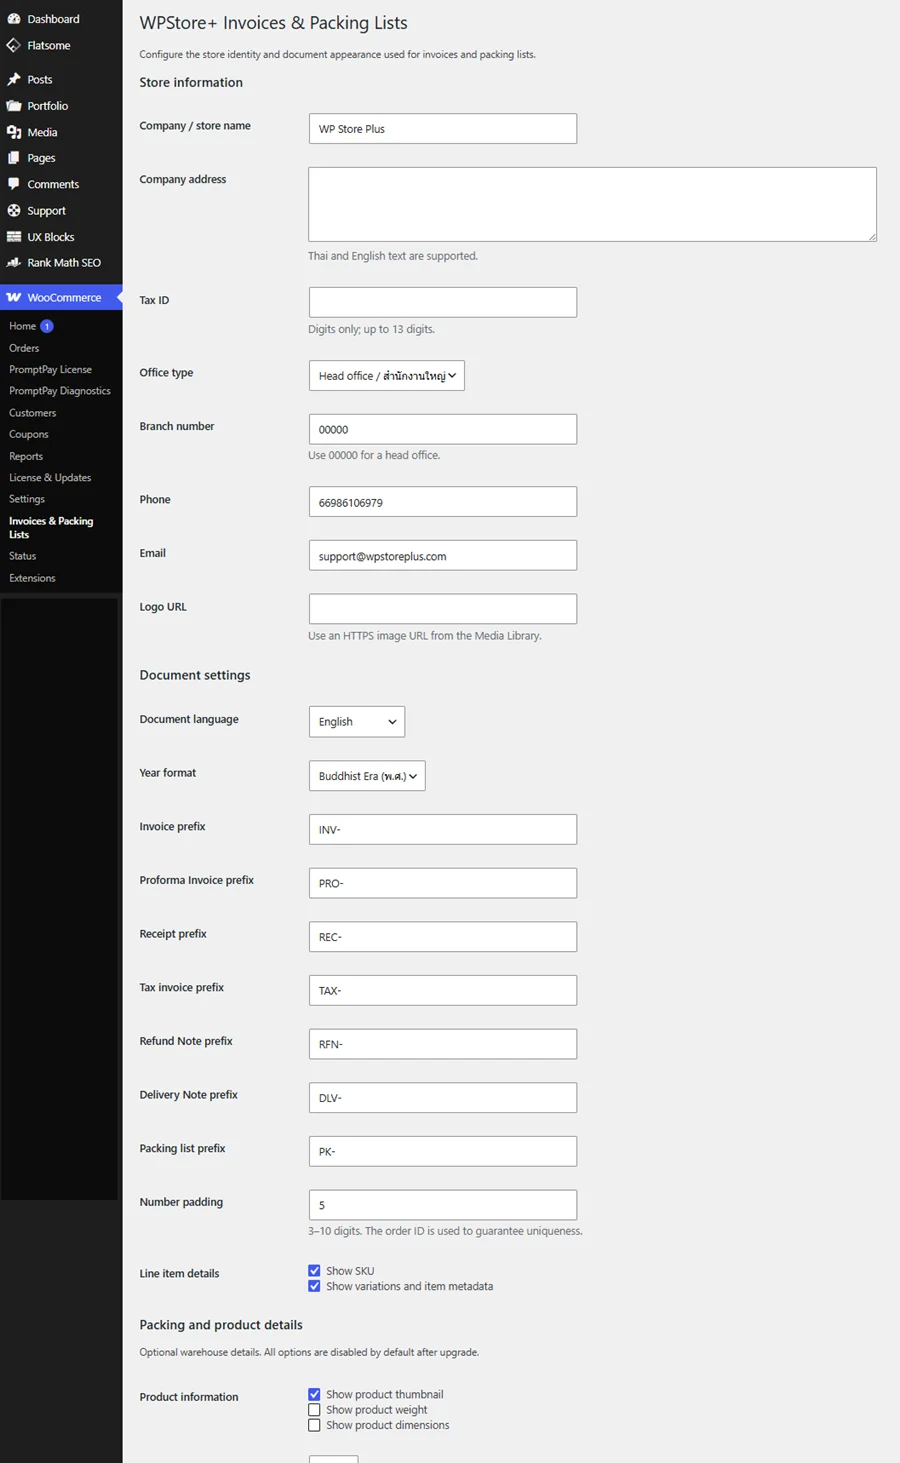This screenshot has height=1463, width=900.
Task: Open the Document language dropdown
Action: [x=357, y=722]
